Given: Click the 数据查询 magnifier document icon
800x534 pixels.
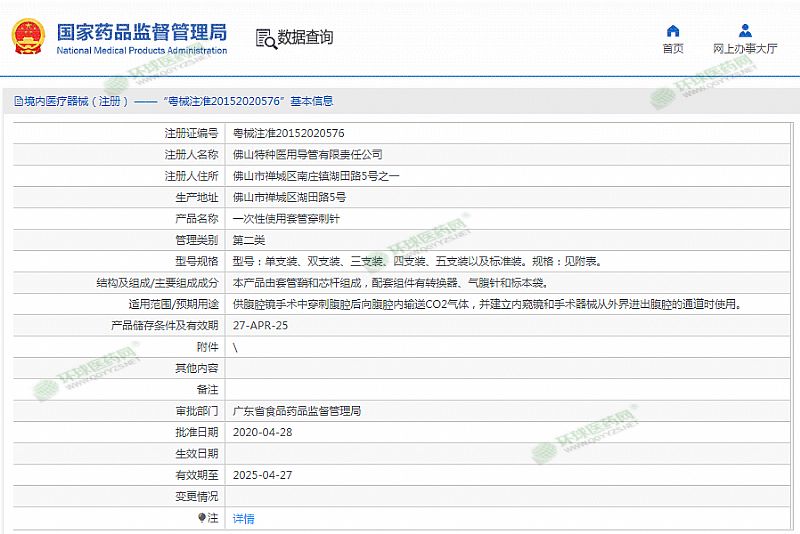Looking at the screenshot, I should (x=265, y=38).
